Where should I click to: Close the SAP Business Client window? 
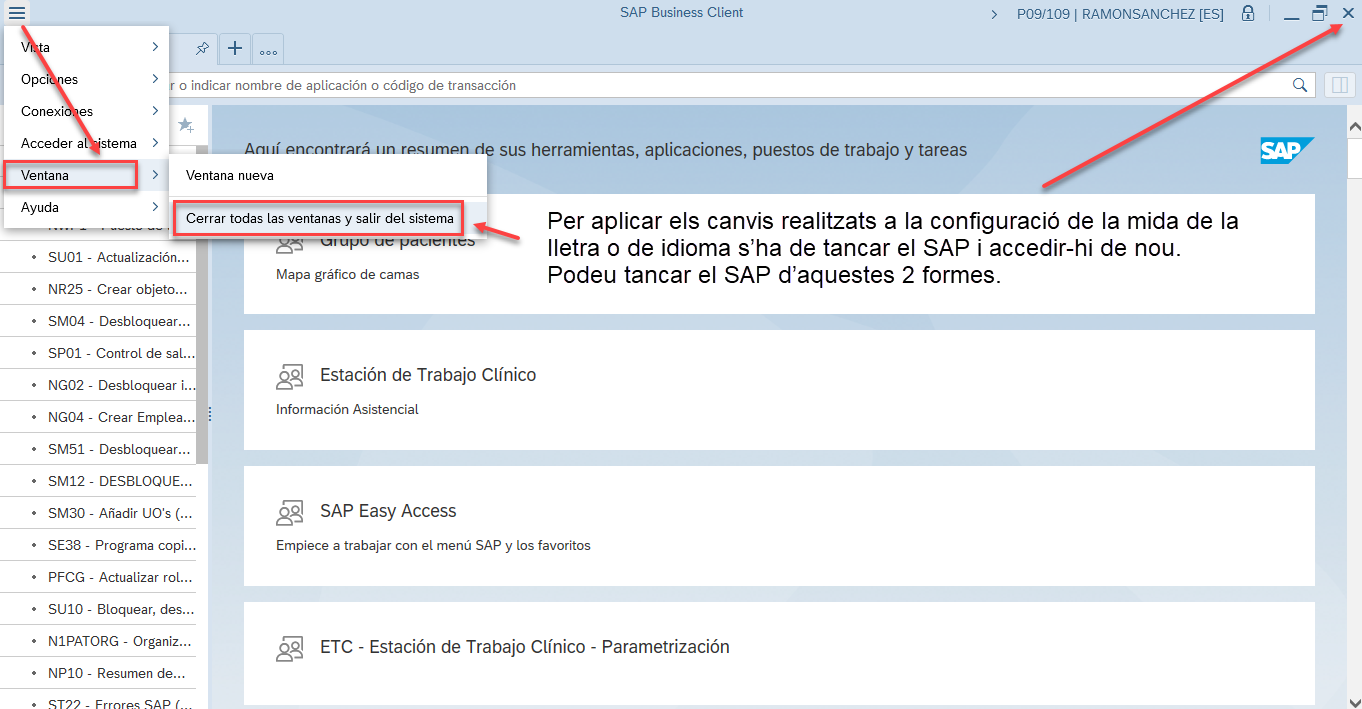(x=1347, y=14)
